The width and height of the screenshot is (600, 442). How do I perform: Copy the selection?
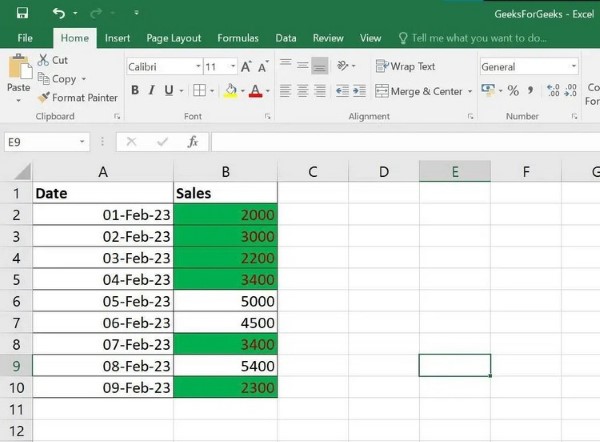pyautogui.click(x=57, y=79)
